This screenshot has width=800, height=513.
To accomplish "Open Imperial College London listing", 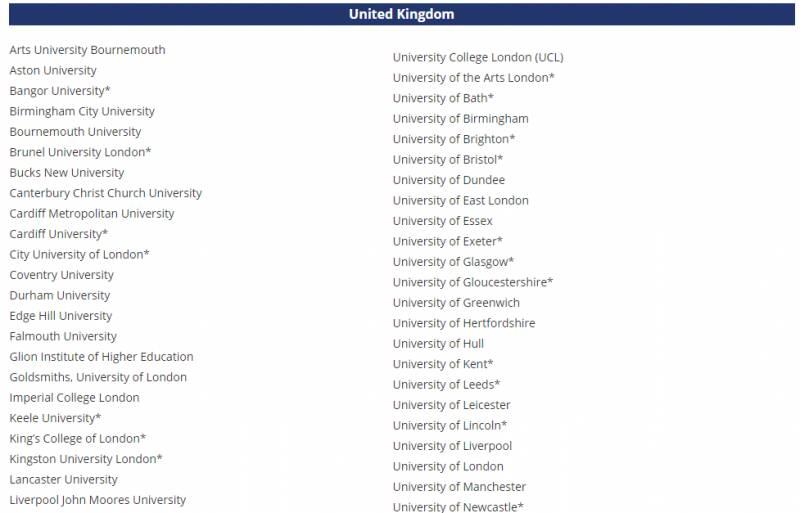I will click(x=74, y=397).
